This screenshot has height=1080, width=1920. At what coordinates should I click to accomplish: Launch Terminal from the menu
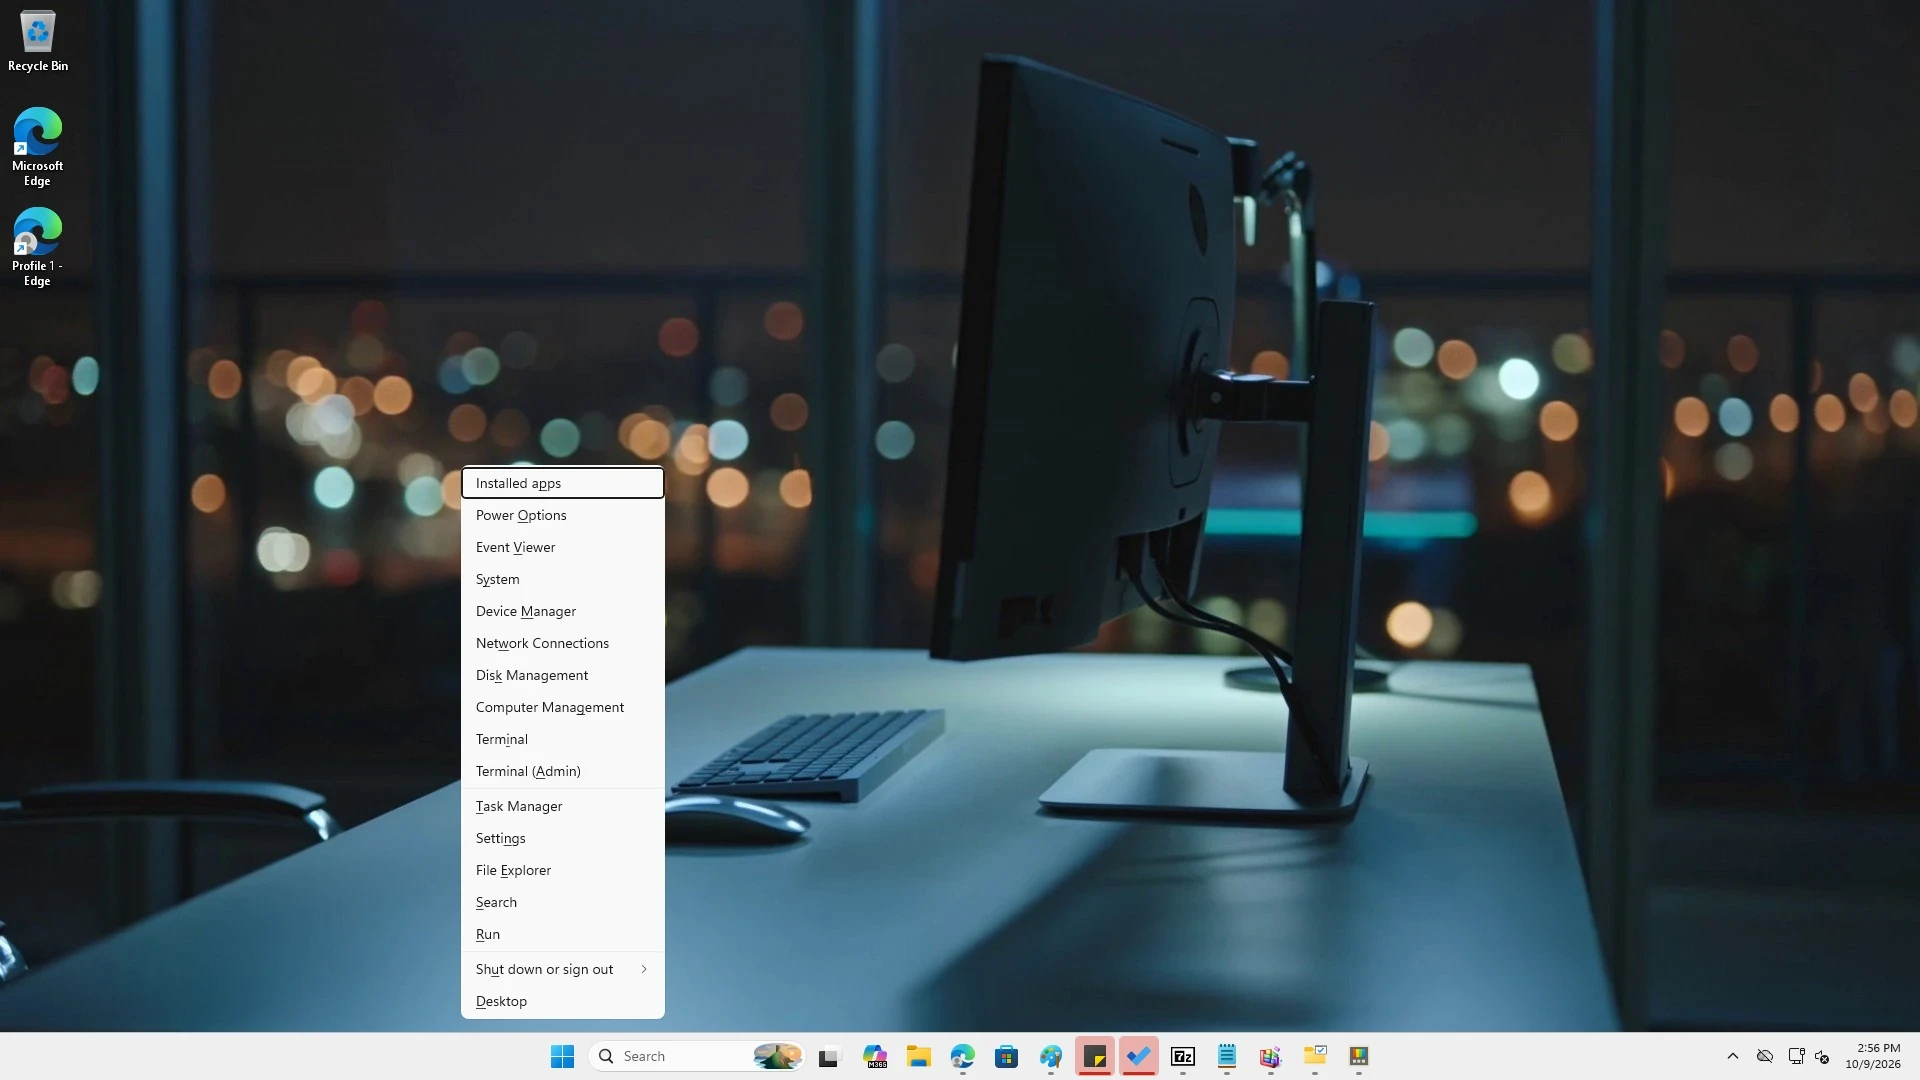(x=563, y=739)
